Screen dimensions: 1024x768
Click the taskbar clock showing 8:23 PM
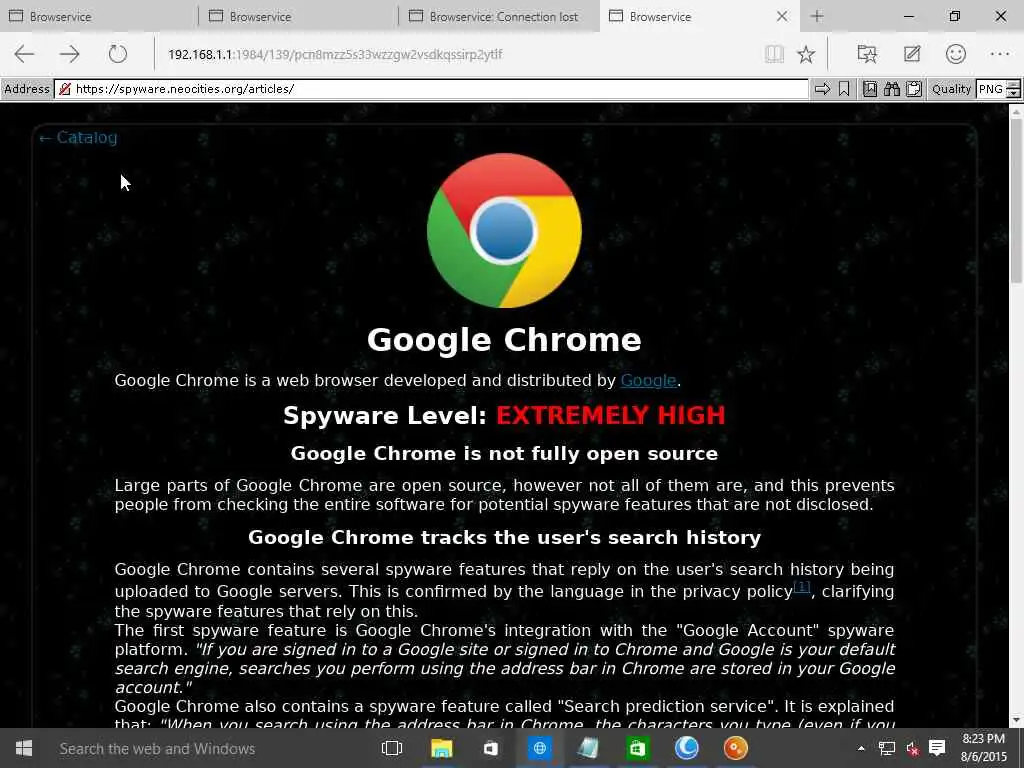pyautogui.click(x=984, y=748)
